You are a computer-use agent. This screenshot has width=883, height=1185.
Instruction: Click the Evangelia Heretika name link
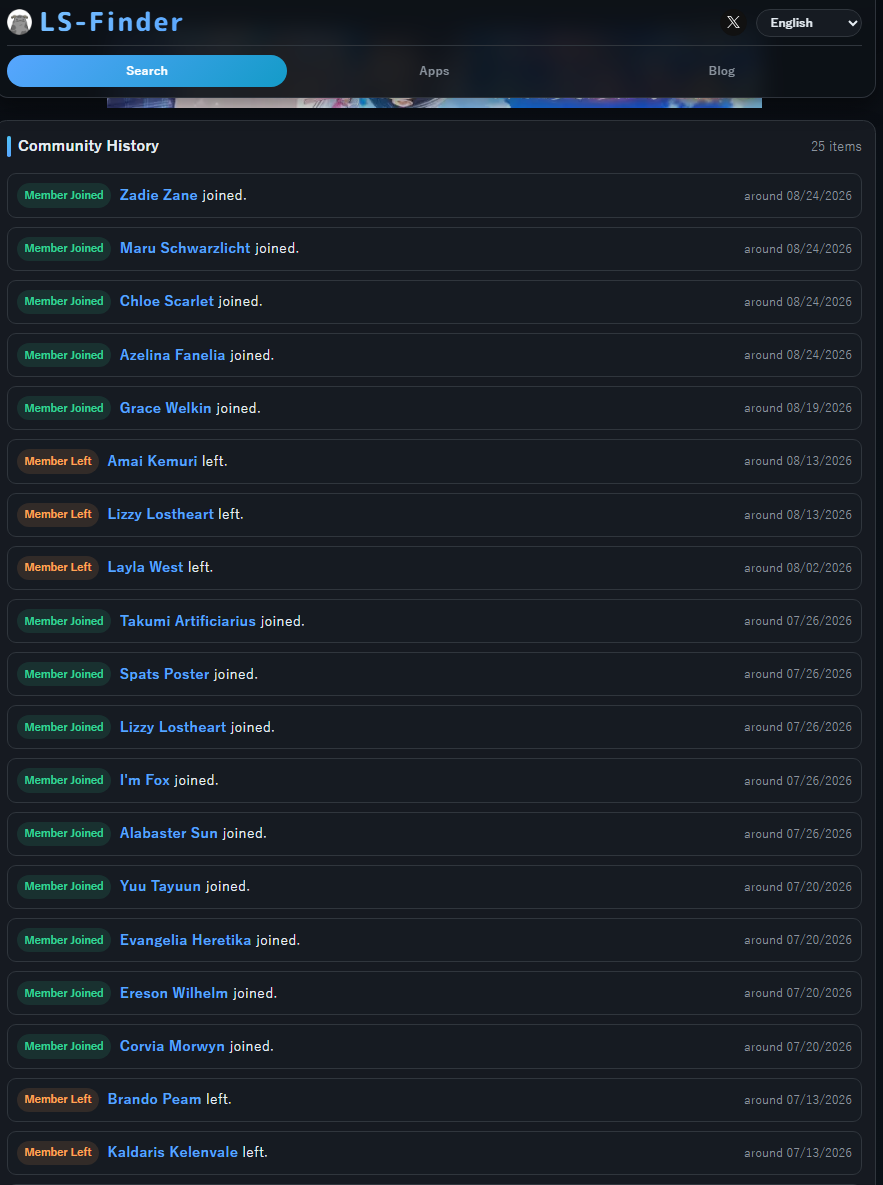(186, 940)
